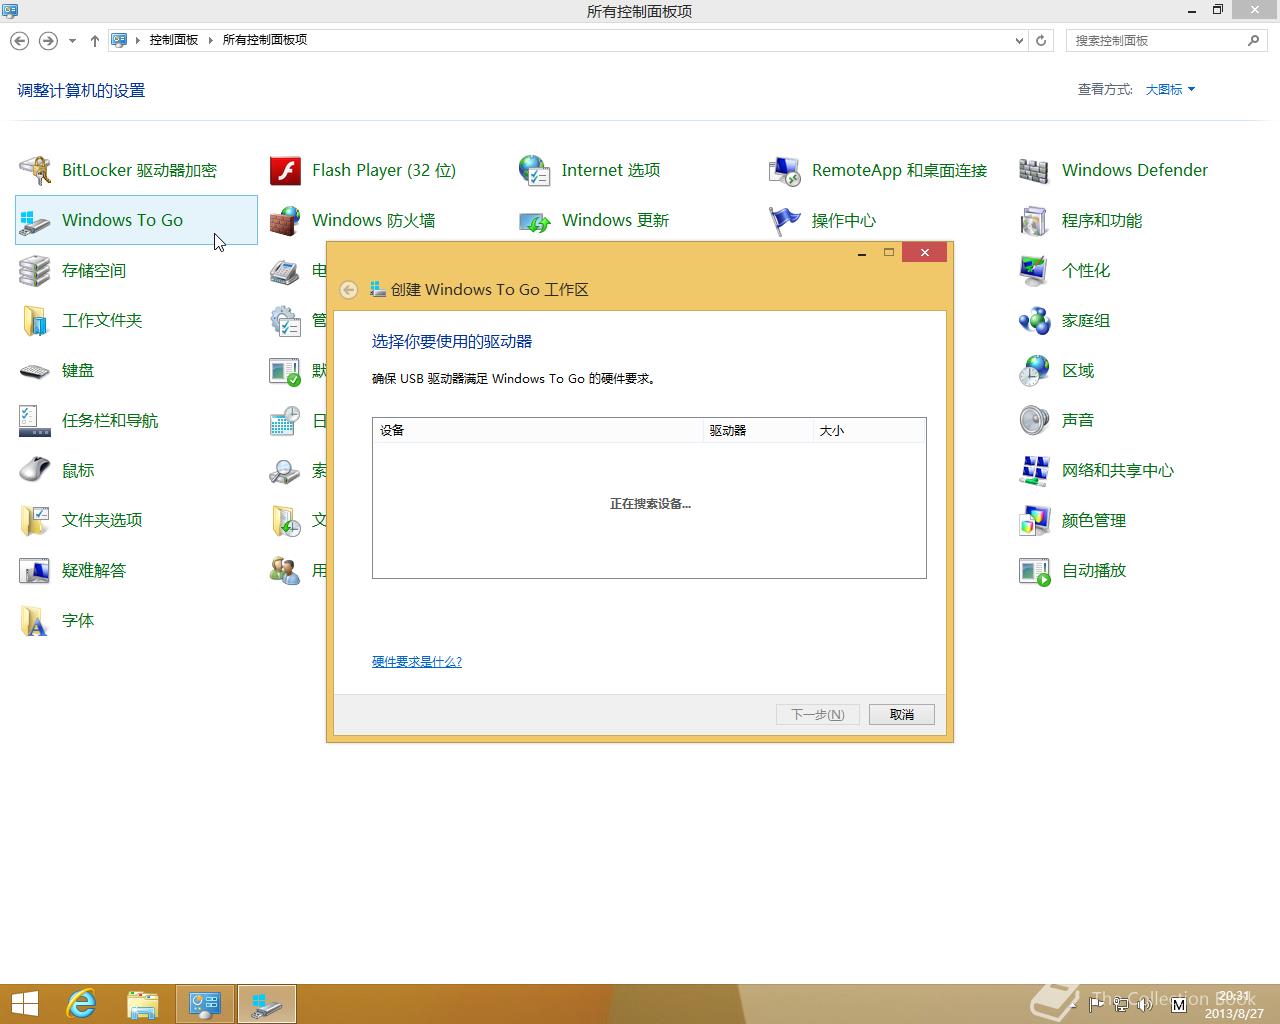This screenshot has width=1280, height=1024.
Task: Open 字体 fonts icon
Action: click(x=35, y=620)
